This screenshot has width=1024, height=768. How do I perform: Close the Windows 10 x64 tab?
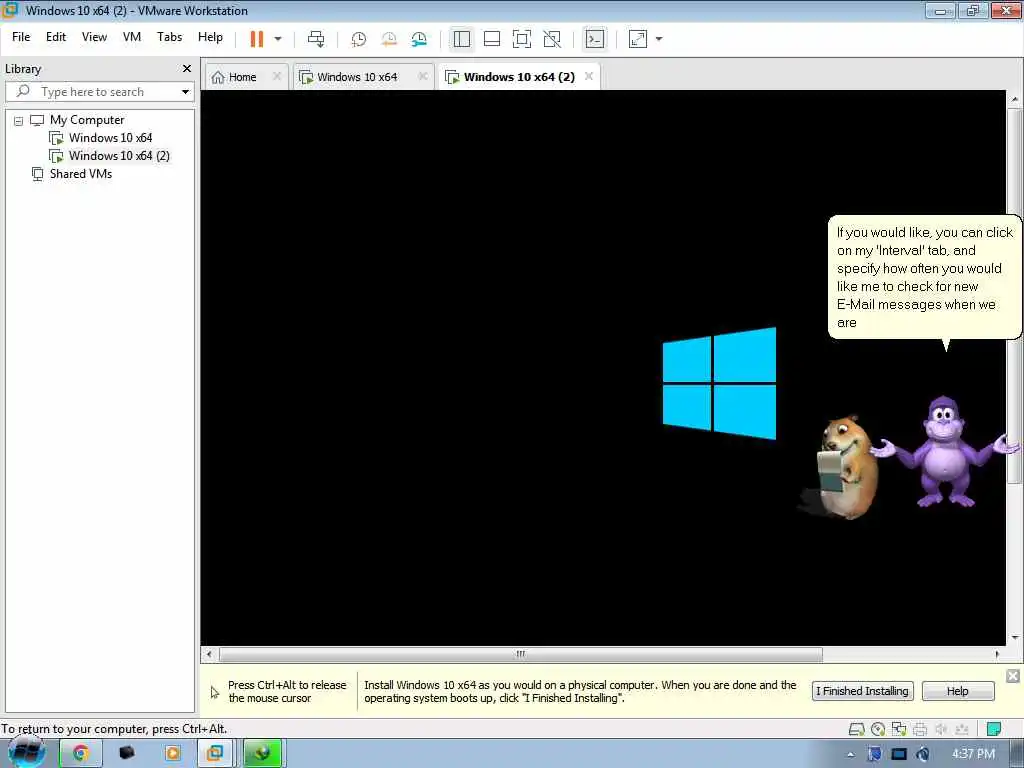(423, 76)
